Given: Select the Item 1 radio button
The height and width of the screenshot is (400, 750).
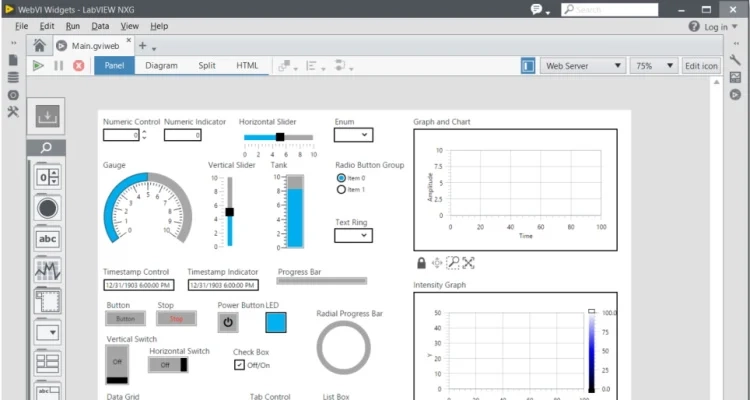Looking at the screenshot, I should pos(341,189).
